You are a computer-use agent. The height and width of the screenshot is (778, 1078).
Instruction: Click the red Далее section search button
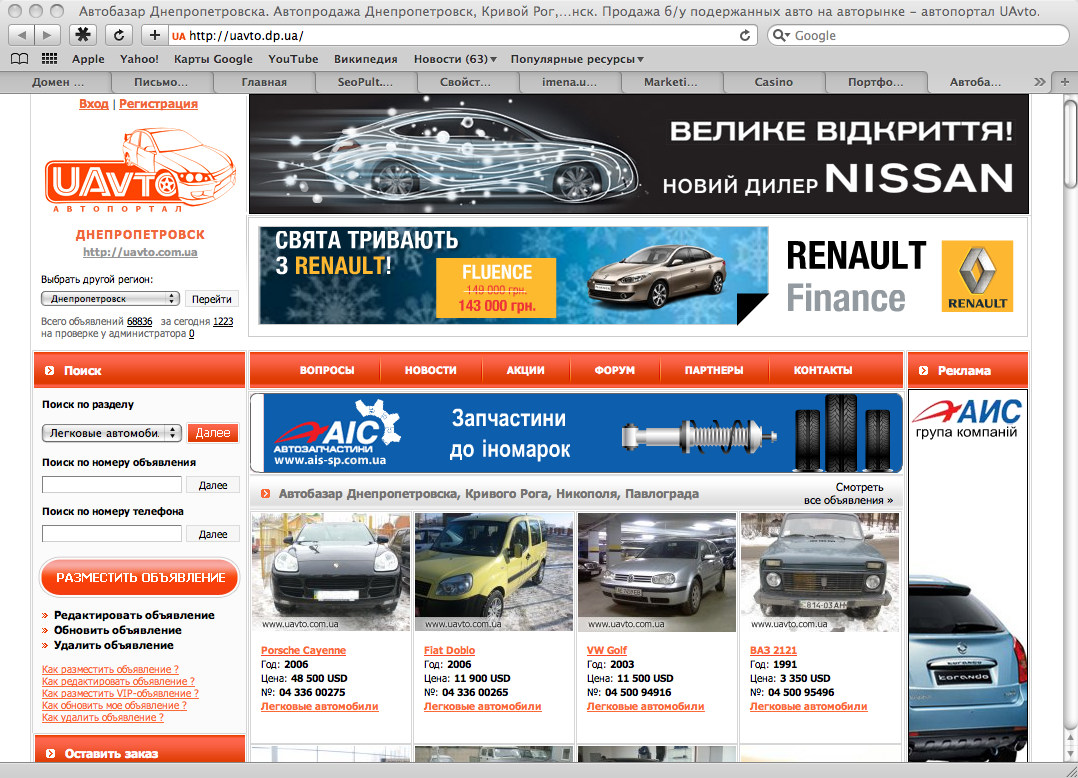coord(213,433)
